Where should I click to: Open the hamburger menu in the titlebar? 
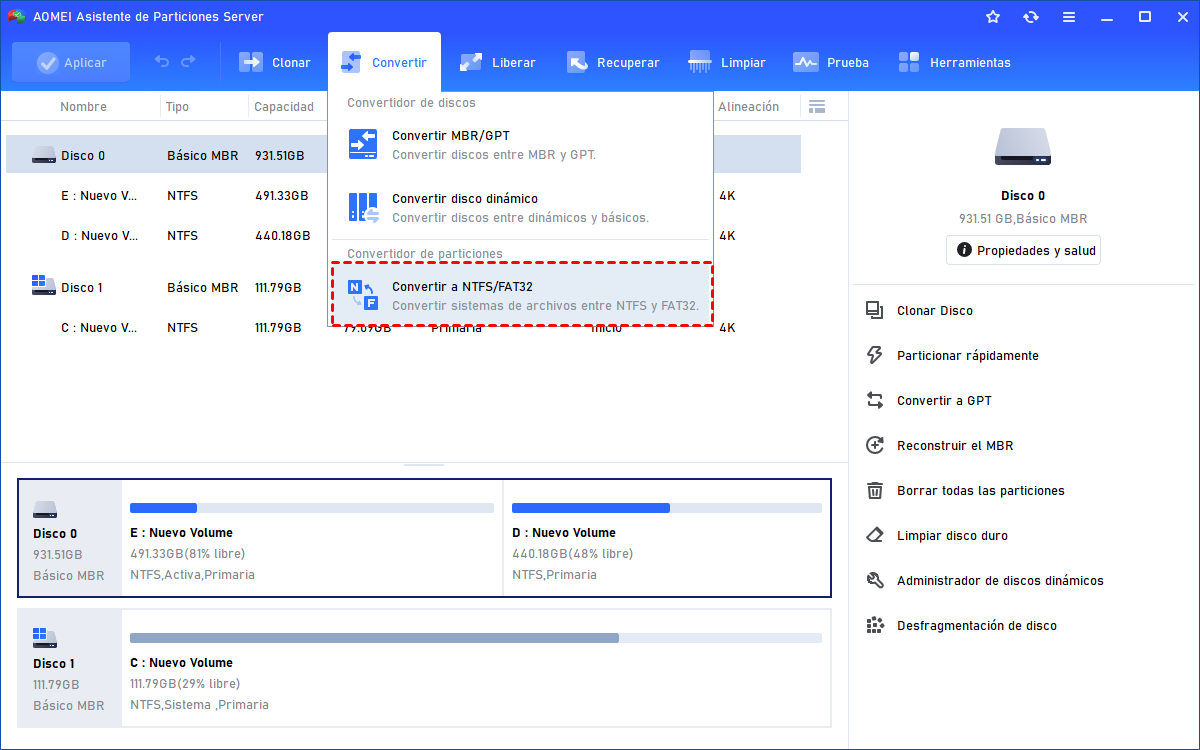click(x=1068, y=16)
